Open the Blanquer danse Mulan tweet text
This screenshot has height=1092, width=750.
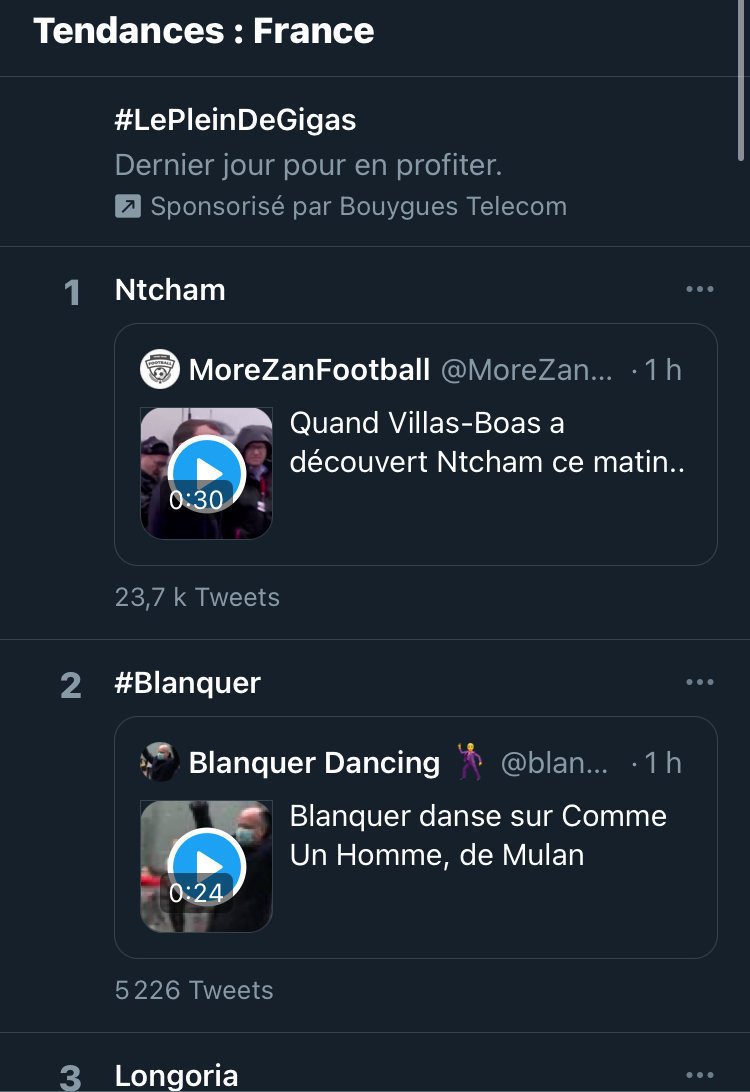[478, 836]
